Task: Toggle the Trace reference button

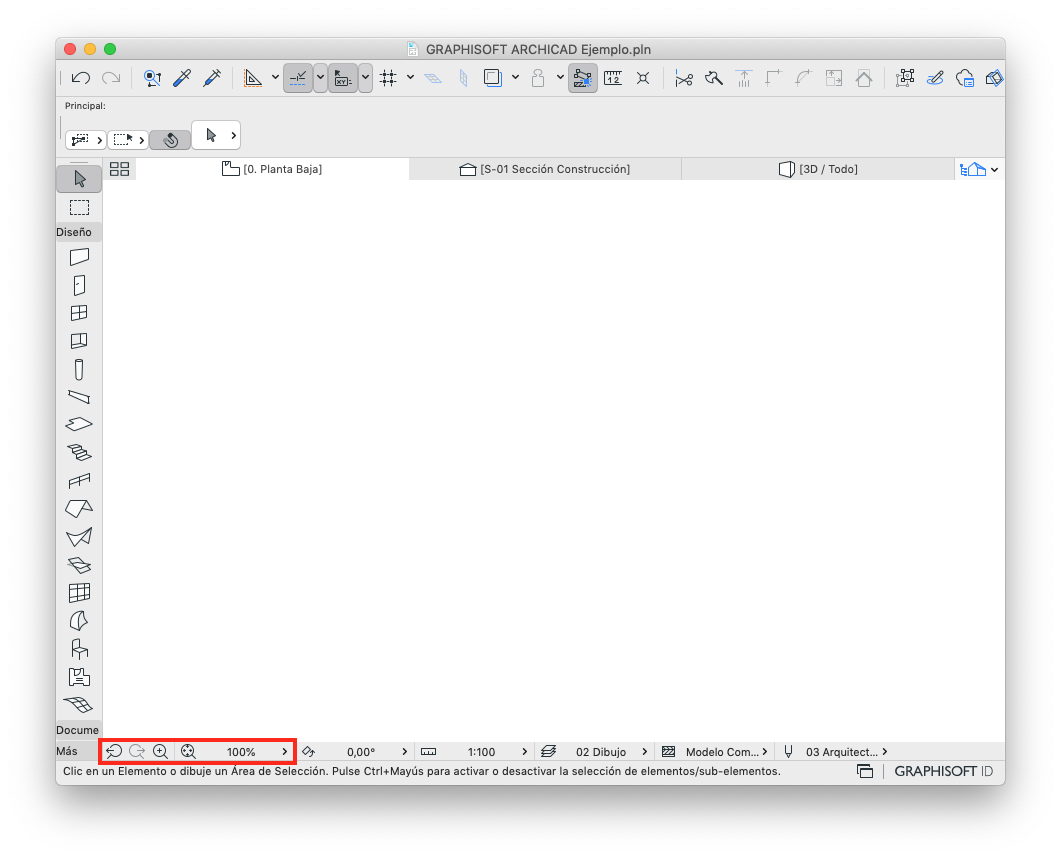Action: pyautogui.click(x=493, y=79)
